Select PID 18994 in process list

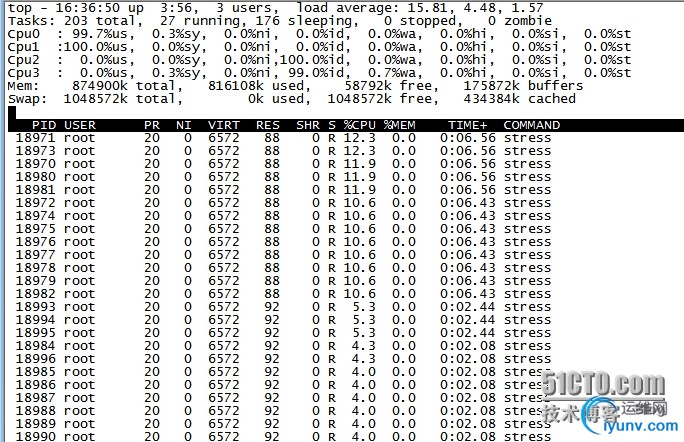pos(36,320)
